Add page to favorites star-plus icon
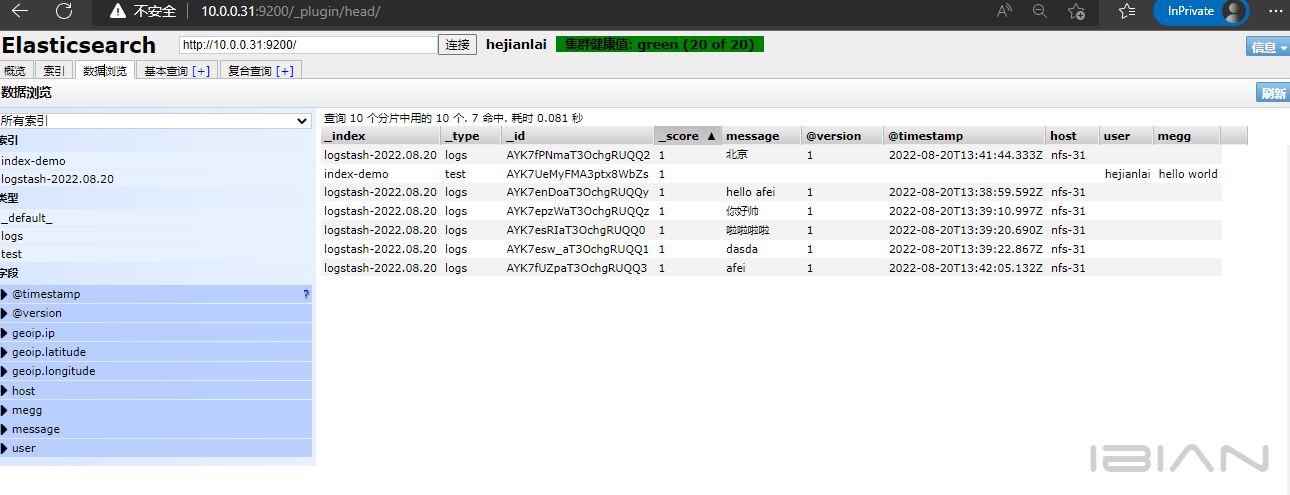The height and width of the screenshot is (495, 1290). tap(1077, 11)
